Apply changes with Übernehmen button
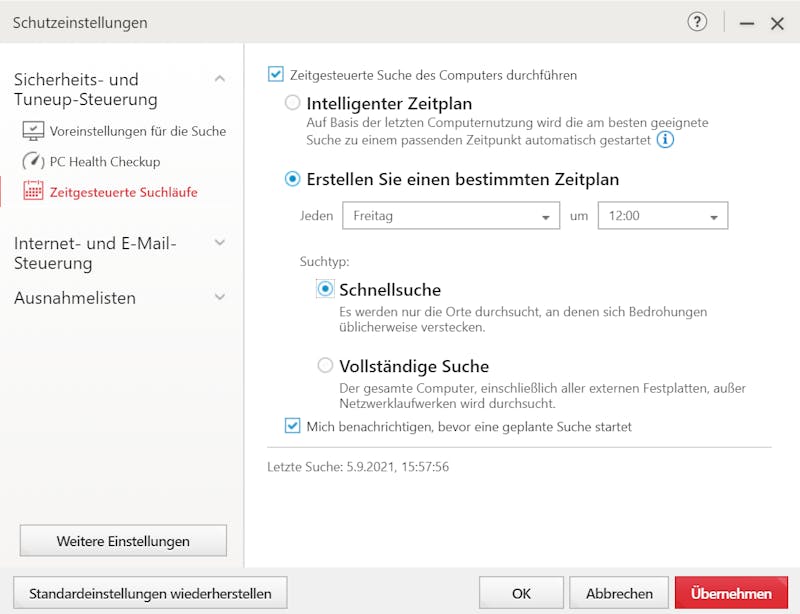Screen dimensions: 800x614 (731, 593)
